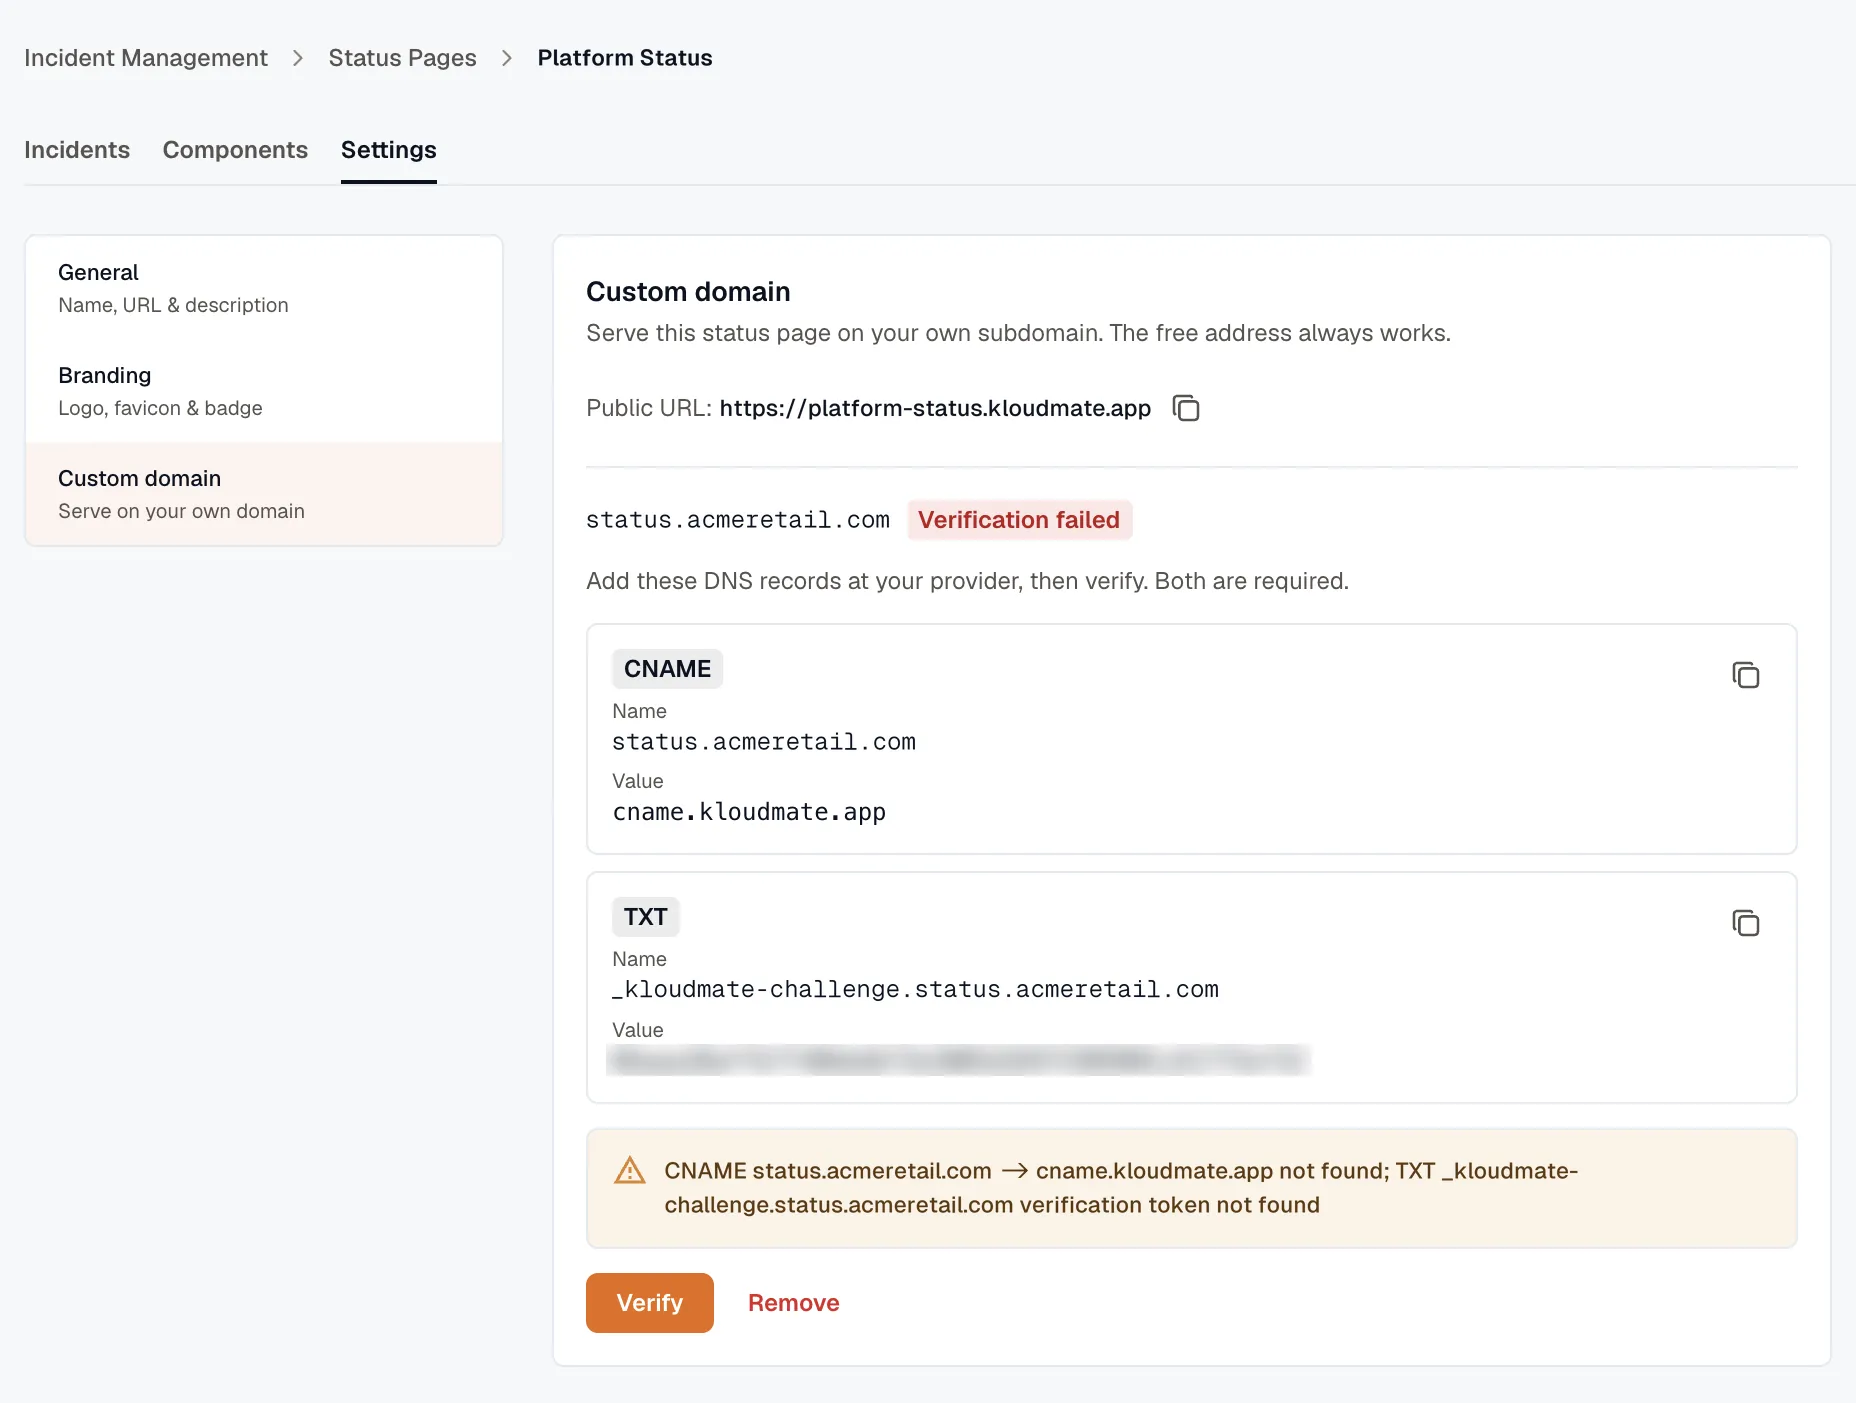
Task: Click the Verify button
Action: [x=650, y=1303]
